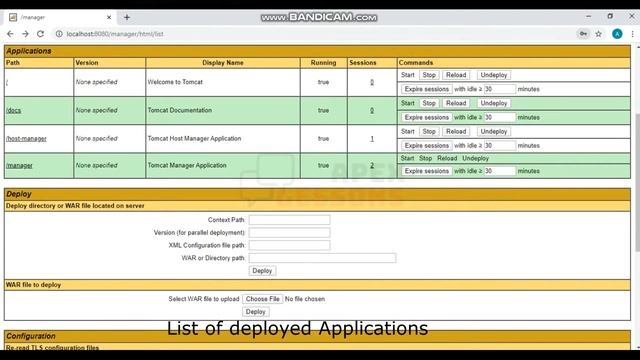The height and width of the screenshot is (360, 640).
Task: Expire sessions for Host Manager Application
Action: click(x=427, y=145)
